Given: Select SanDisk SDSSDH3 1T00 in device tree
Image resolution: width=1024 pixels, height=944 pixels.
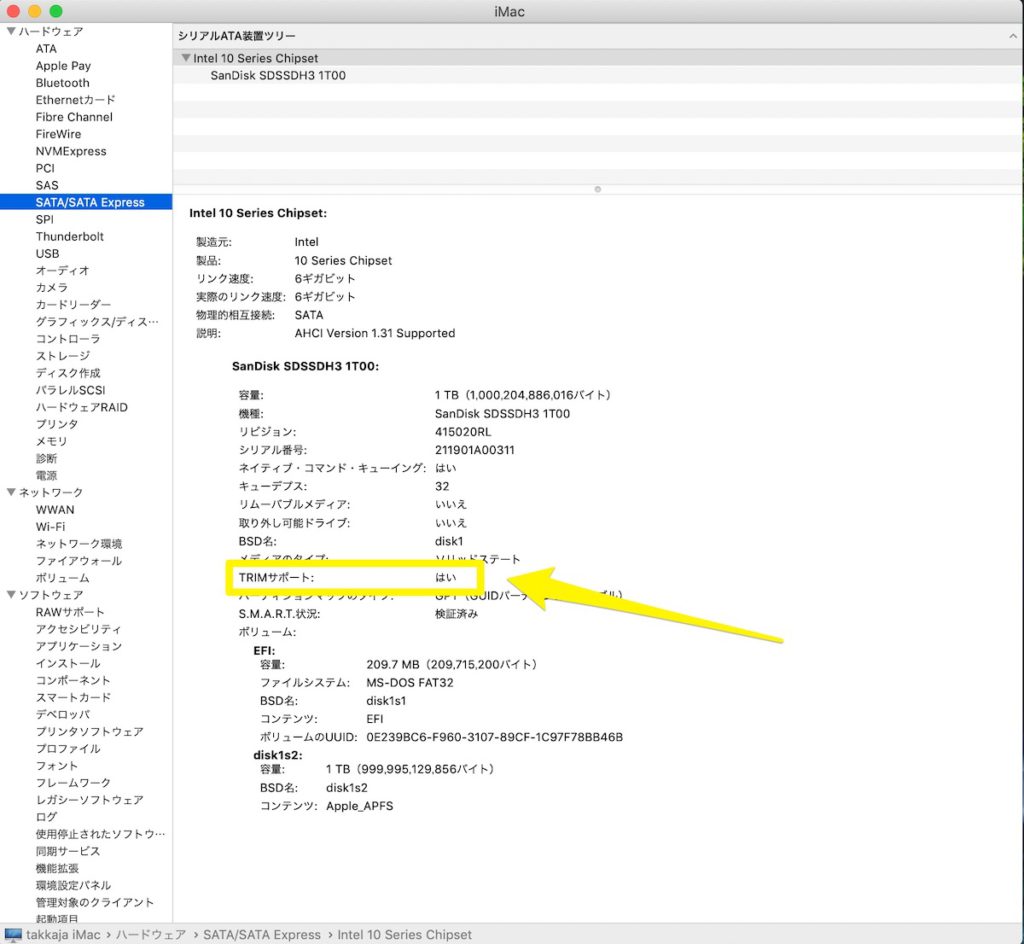Looking at the screenshot, I should point(277,75).
